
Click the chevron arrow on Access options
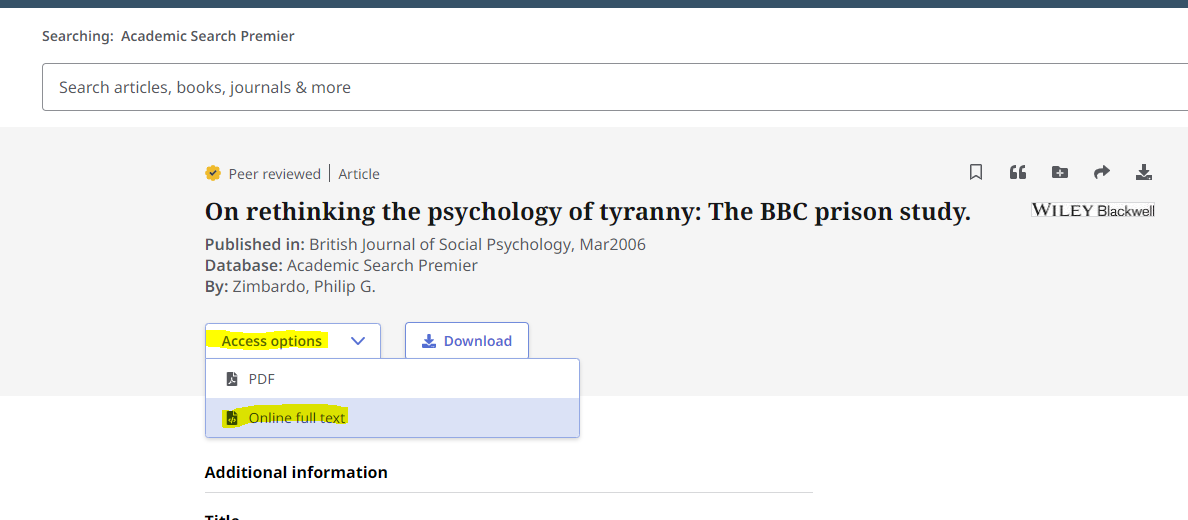(x=359, y=341)
